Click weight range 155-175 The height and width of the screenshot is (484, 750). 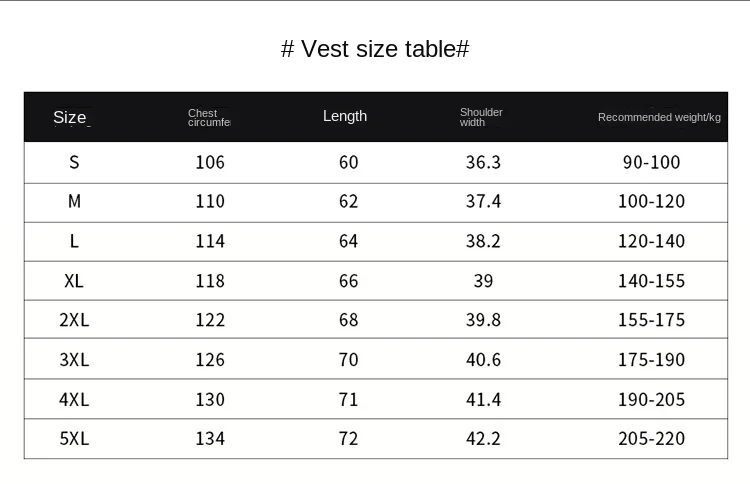tap(651, 320)
